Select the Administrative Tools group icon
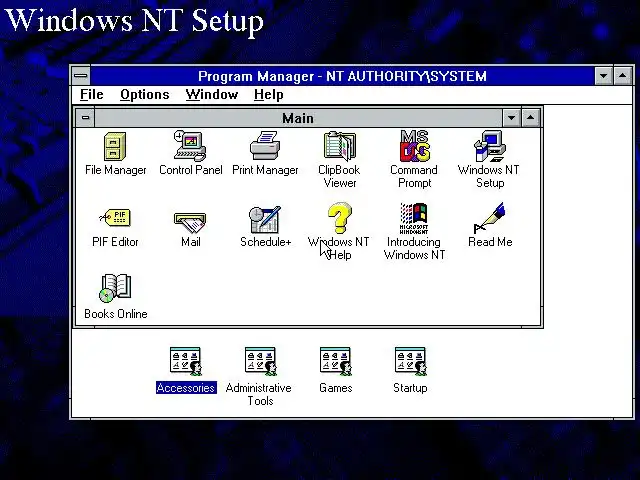640x480 pixels. coord(261,362)
